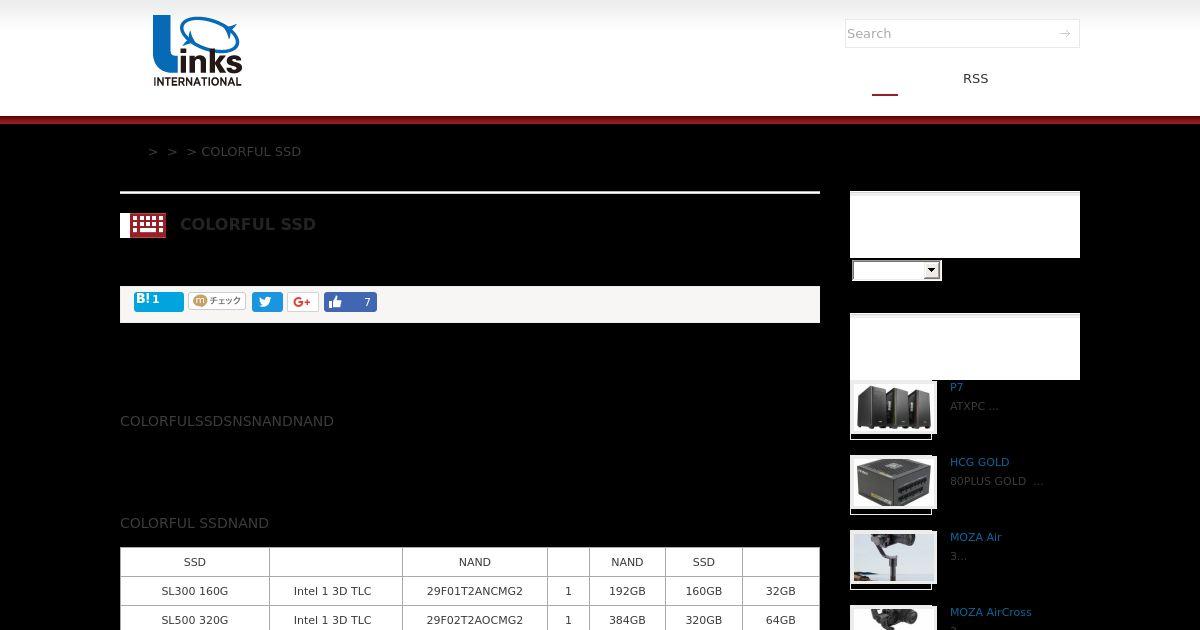Image resolution: width=1200 pixels, height=630 pixels.
Task: Select the 320GB SSD capacity cell
Action: pyautogui.click(x=704, y=618)
